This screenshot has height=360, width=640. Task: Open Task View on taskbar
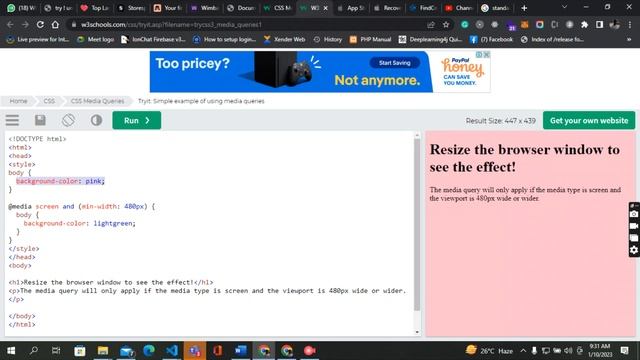[x=56, y=351]
